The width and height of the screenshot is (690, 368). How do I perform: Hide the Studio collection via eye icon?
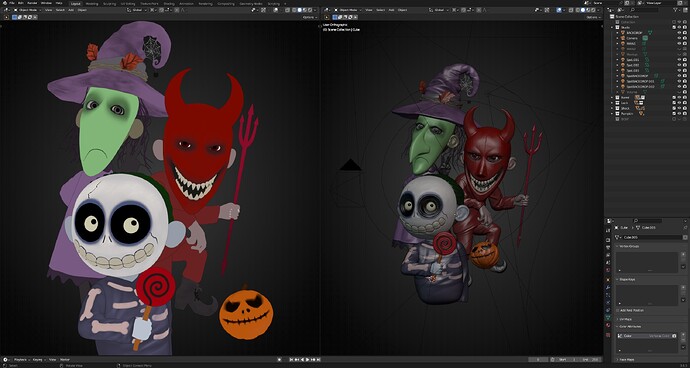(x=679, y=27)
